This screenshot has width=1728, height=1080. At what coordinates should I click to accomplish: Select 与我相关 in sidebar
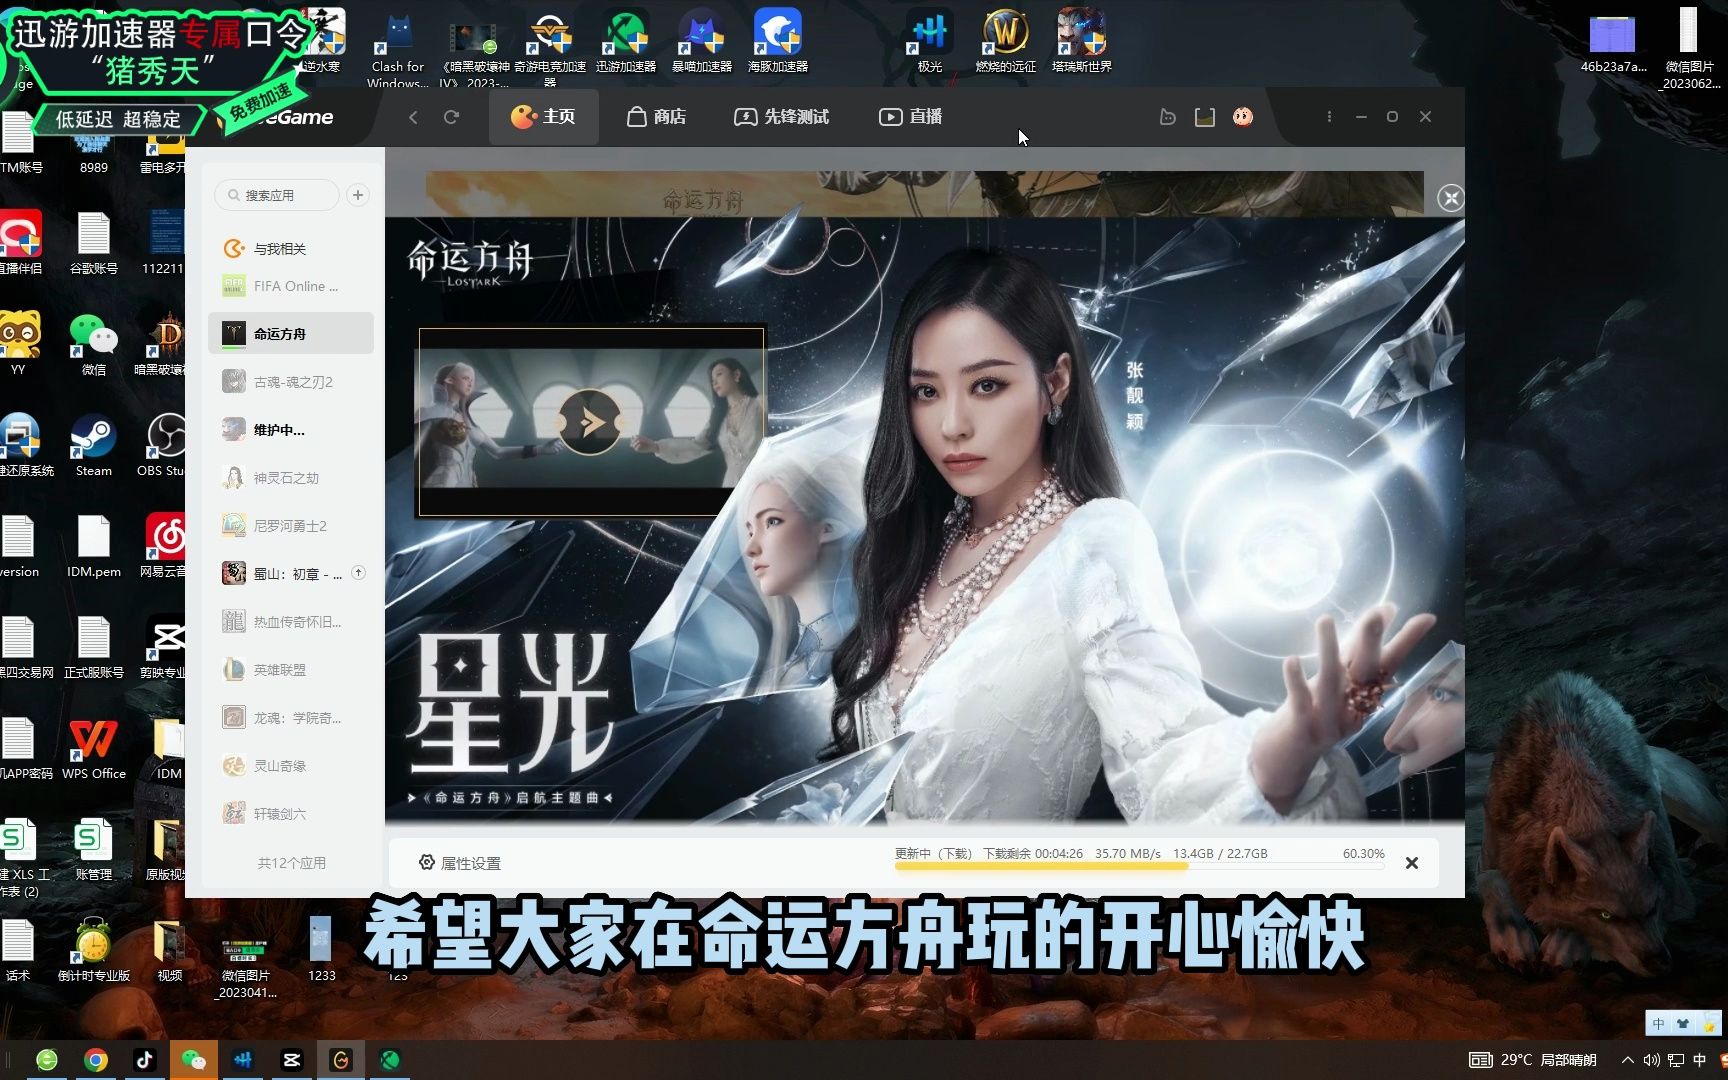point(291,248)
